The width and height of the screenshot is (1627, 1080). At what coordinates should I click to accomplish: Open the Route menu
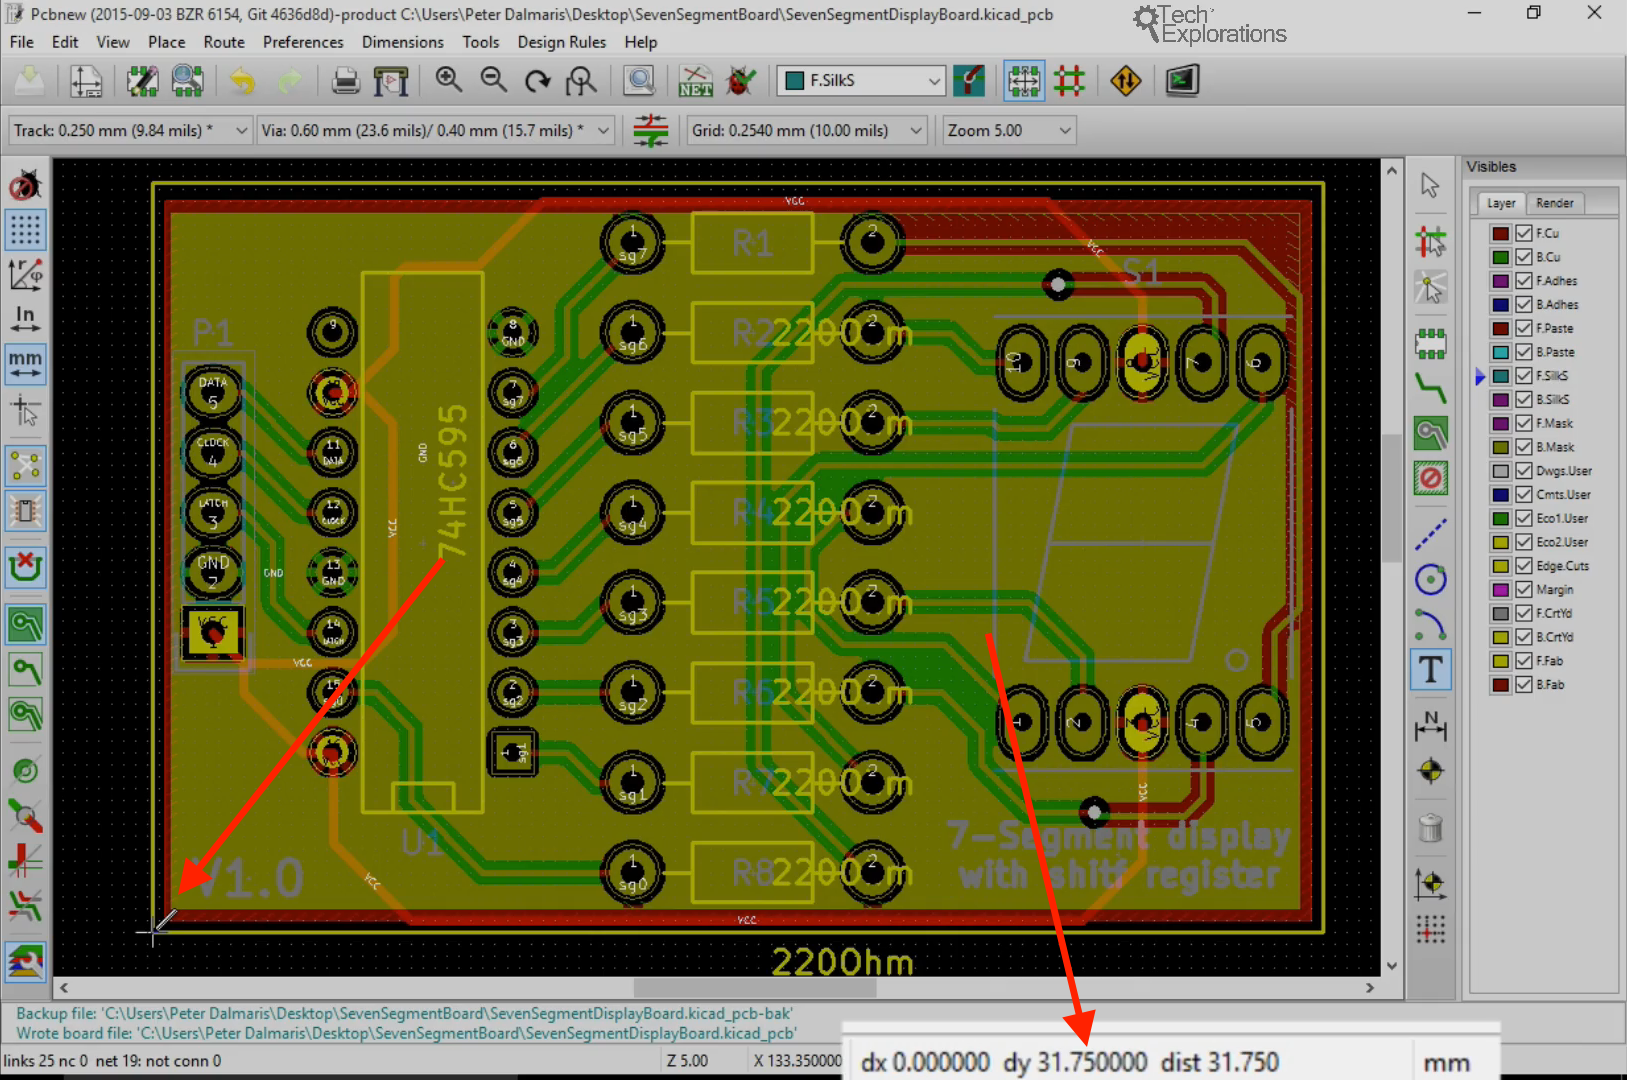click(224, 42)
